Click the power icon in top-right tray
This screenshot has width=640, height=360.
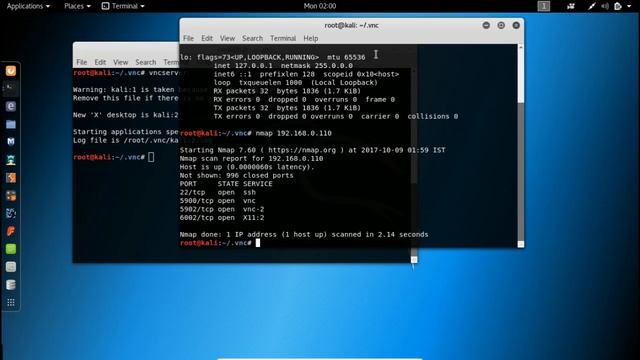[x=618, y=6]
